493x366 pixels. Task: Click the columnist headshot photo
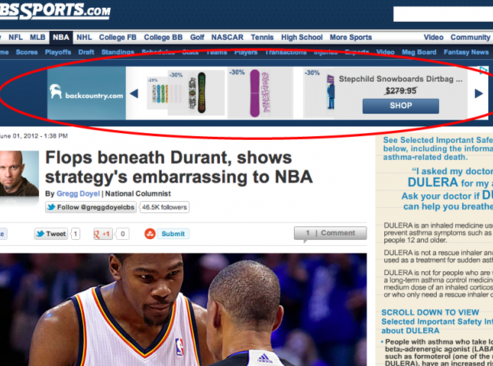[19, 174]
